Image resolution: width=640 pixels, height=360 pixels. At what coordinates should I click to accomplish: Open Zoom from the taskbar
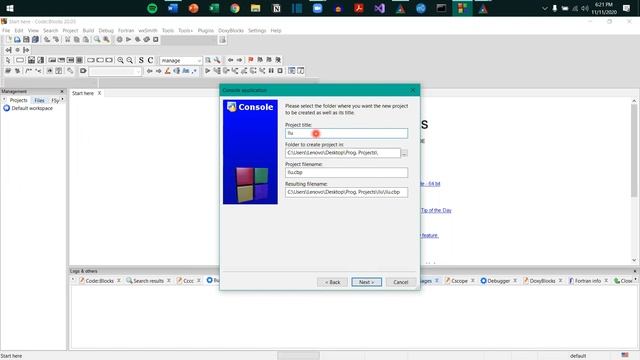coord(318,8)
